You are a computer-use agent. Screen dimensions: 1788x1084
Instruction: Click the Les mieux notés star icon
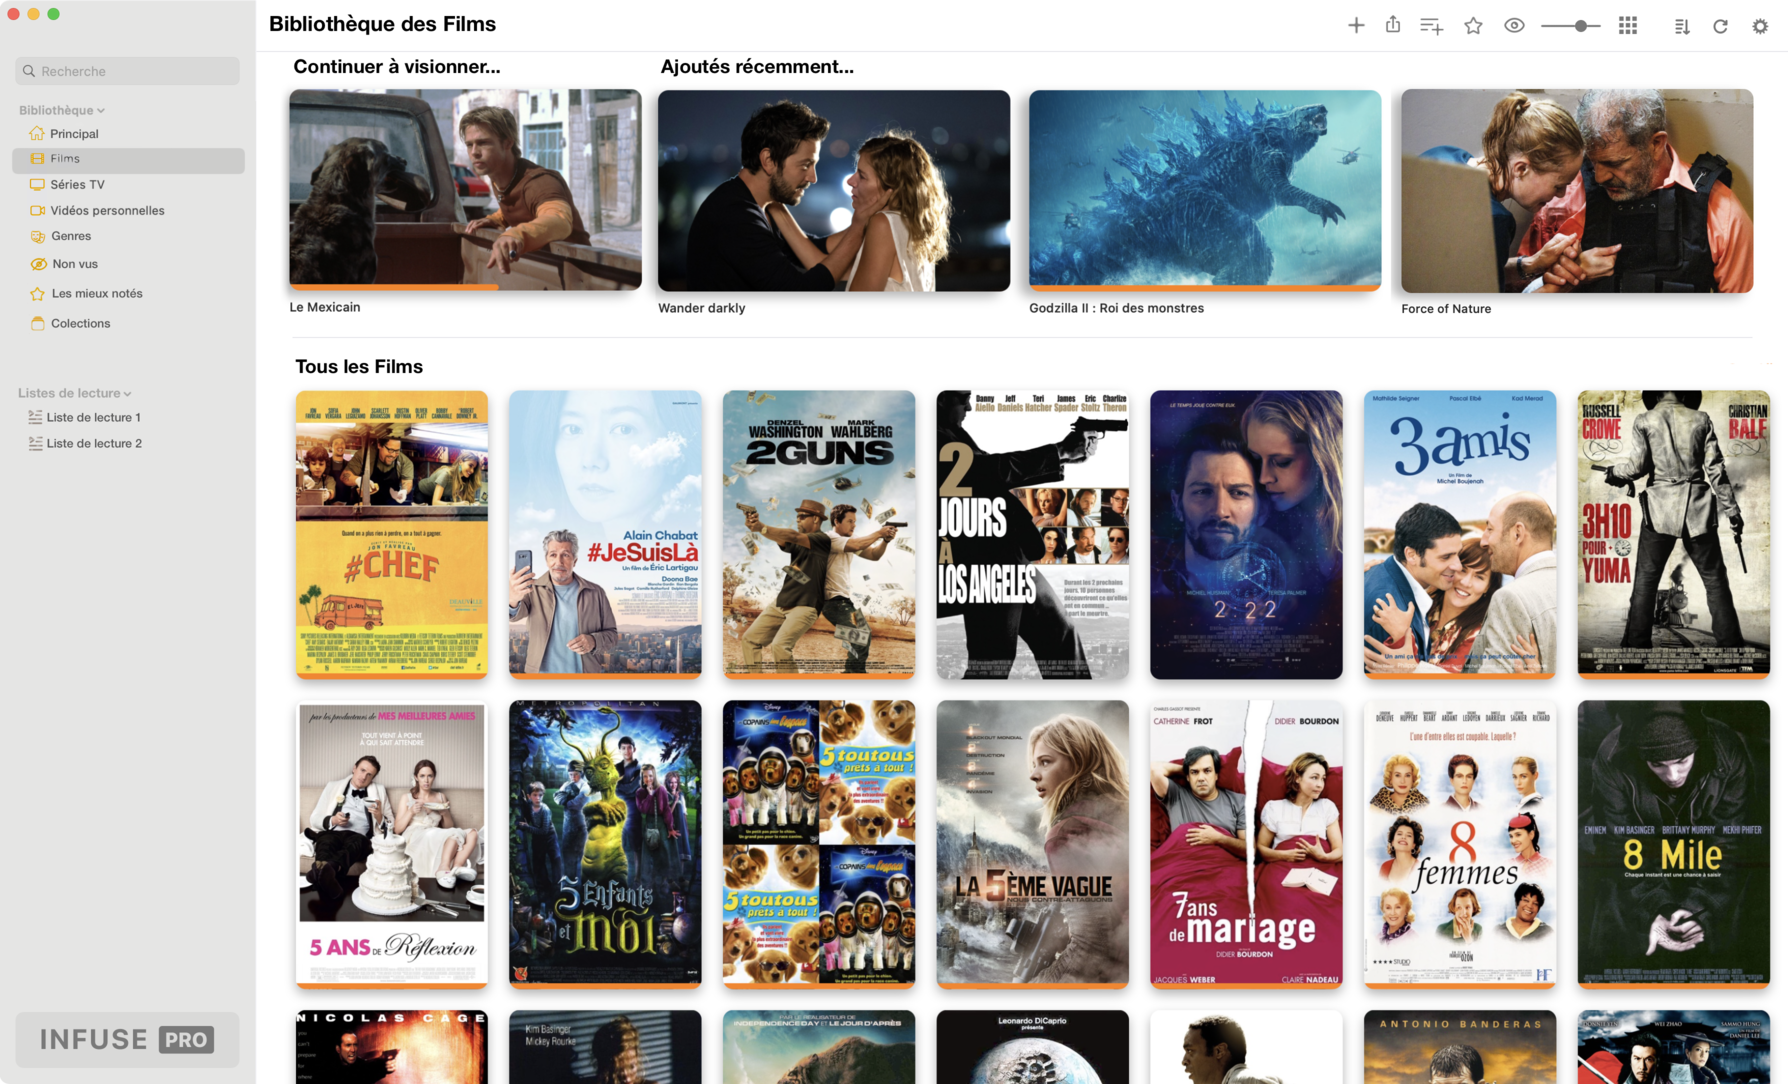(37, 294)
